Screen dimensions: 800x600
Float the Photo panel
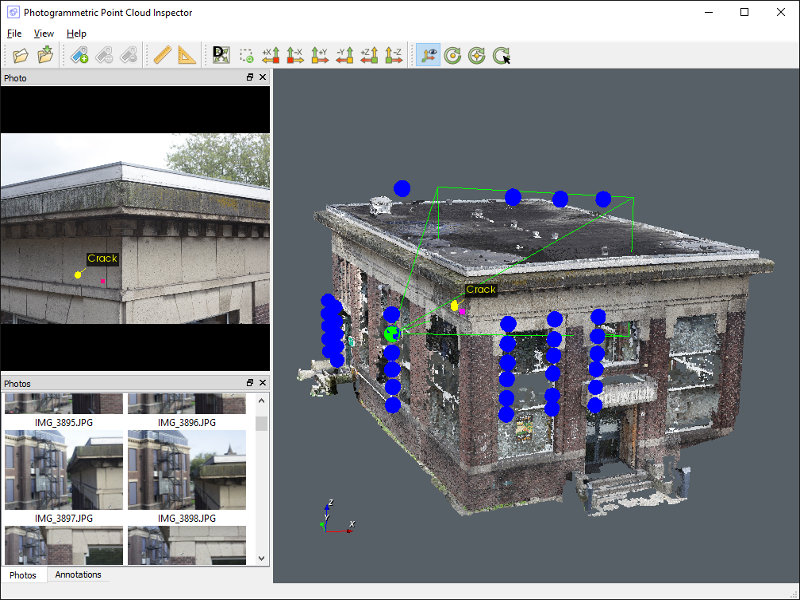pos(249,77)
